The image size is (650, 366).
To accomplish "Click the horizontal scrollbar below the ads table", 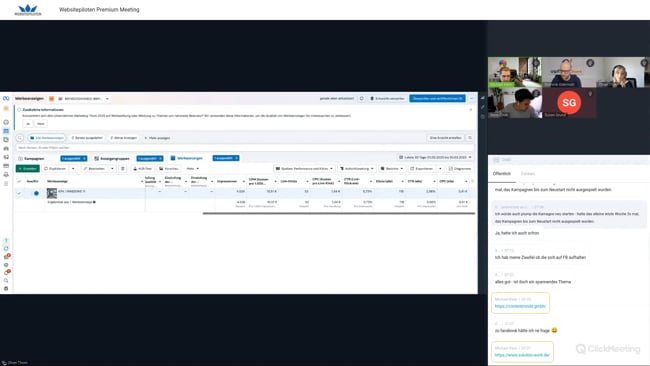I will tap(339, 213).
